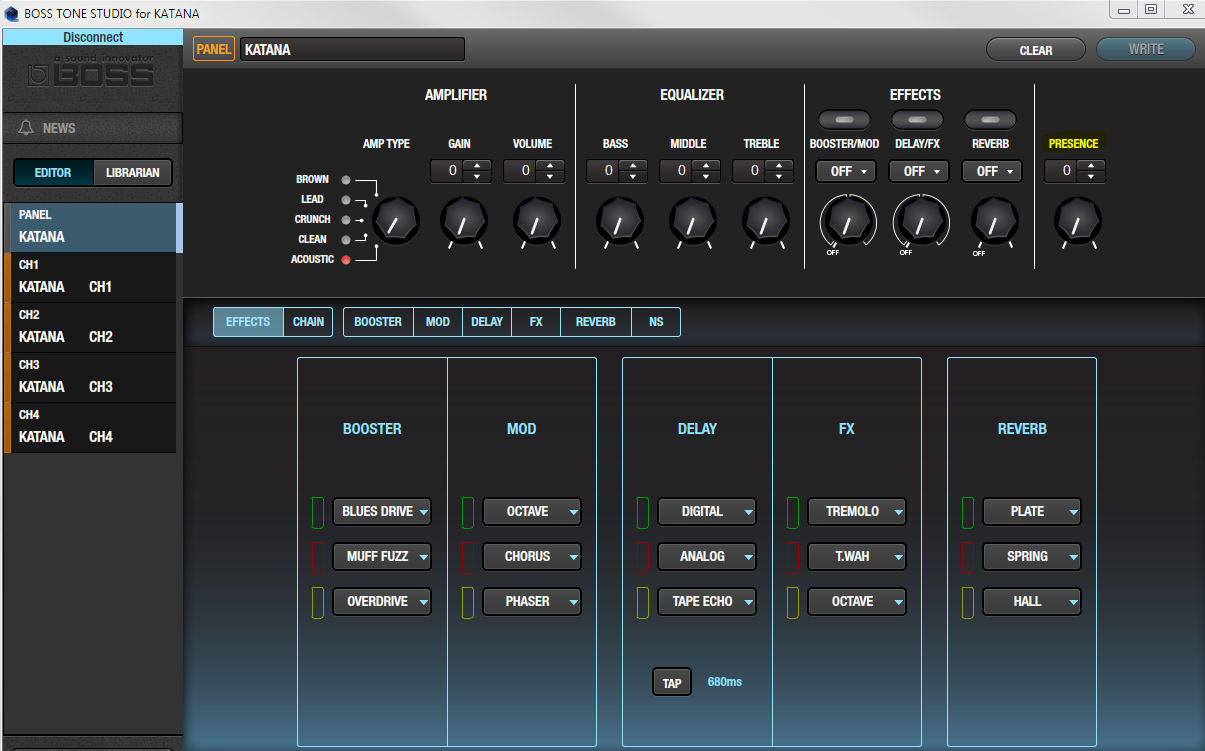Open the T.Wah FX dropdown

[857, 557]
